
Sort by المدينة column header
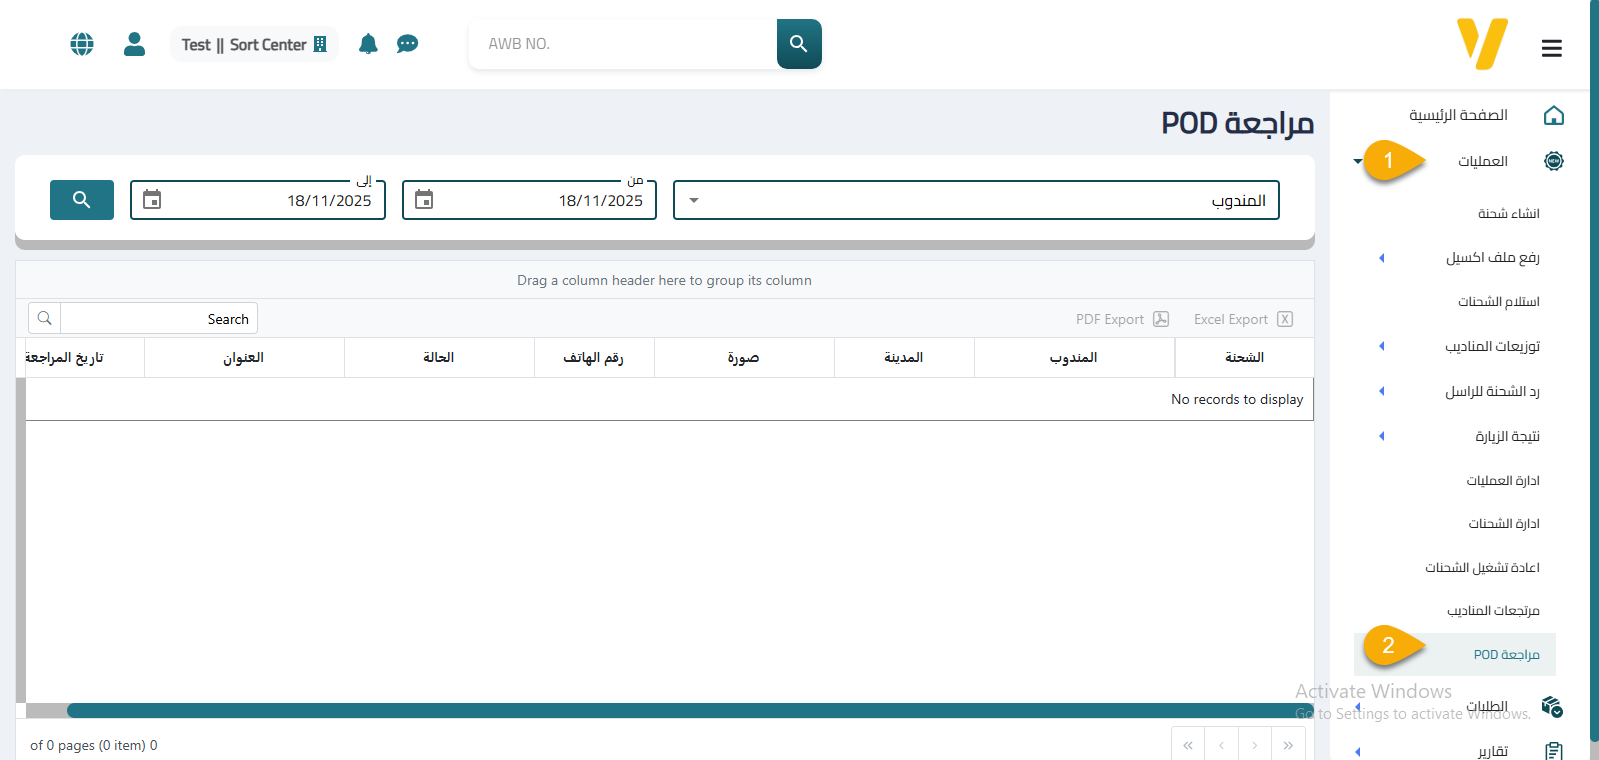pos(904,357)
